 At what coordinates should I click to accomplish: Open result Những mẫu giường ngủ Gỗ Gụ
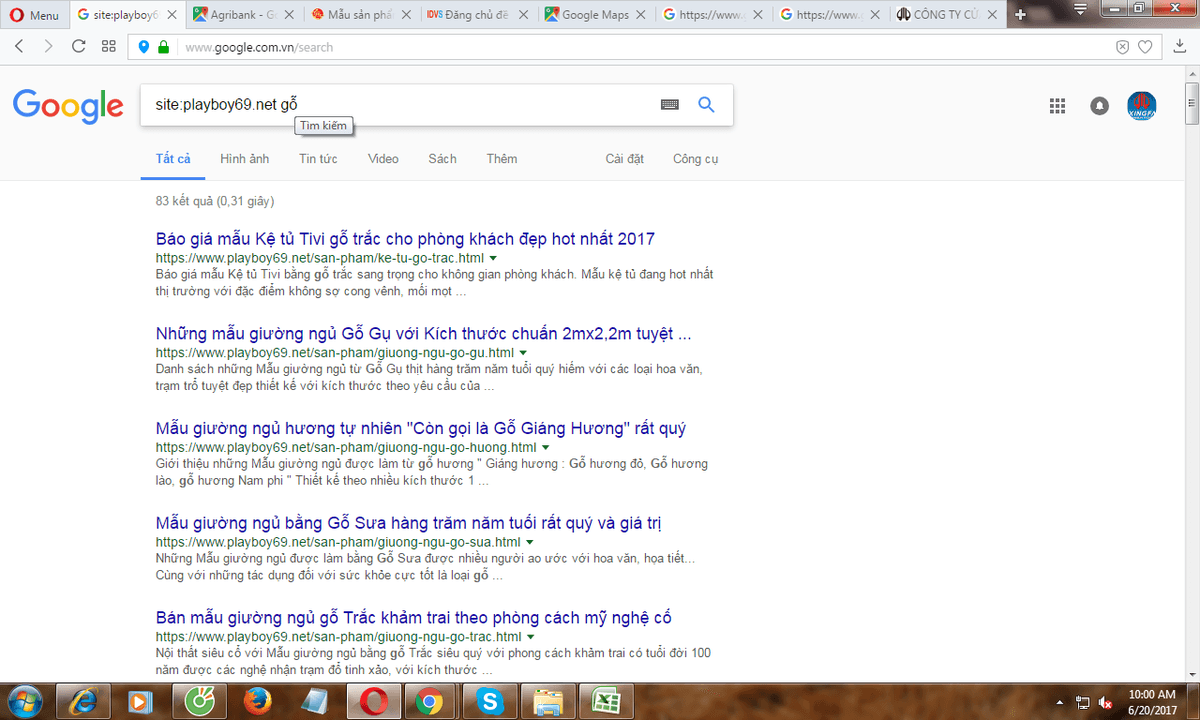click(x=423, y=333)
